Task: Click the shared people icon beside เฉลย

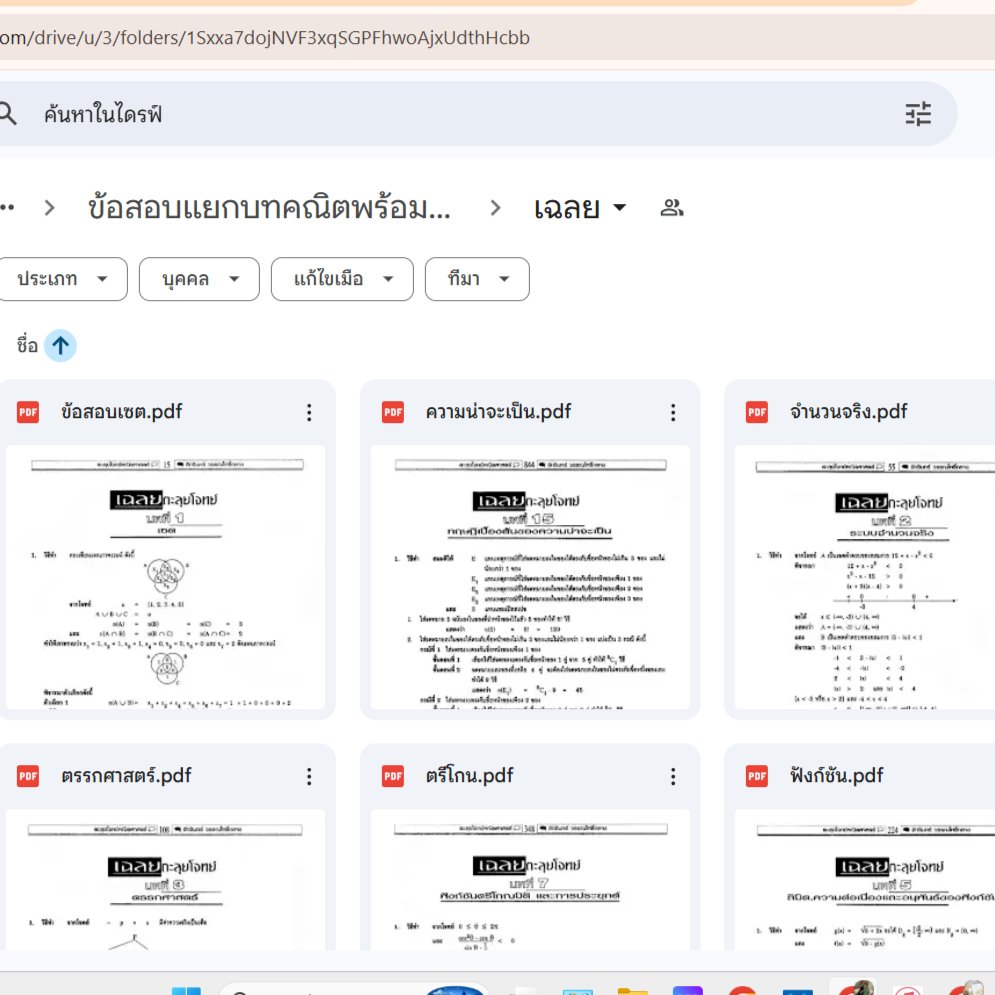Action: tap(671, 208)
